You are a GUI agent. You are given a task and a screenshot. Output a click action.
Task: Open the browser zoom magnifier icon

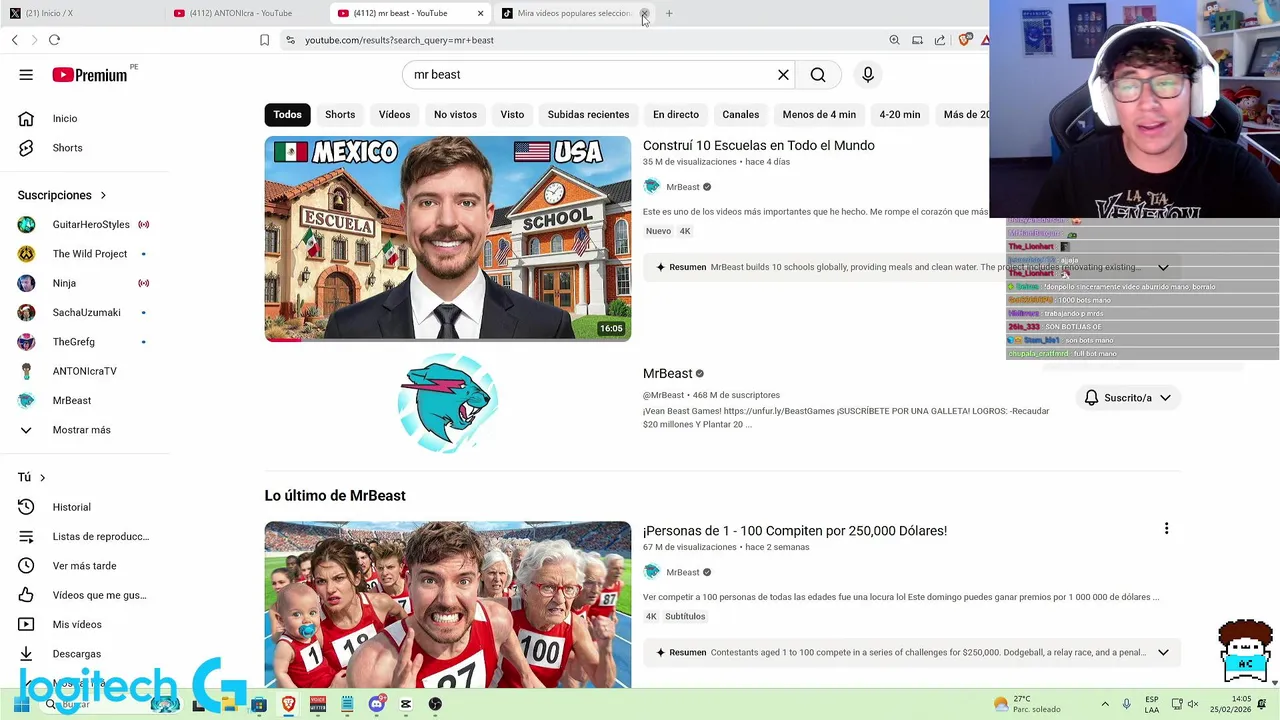(894, 40)
